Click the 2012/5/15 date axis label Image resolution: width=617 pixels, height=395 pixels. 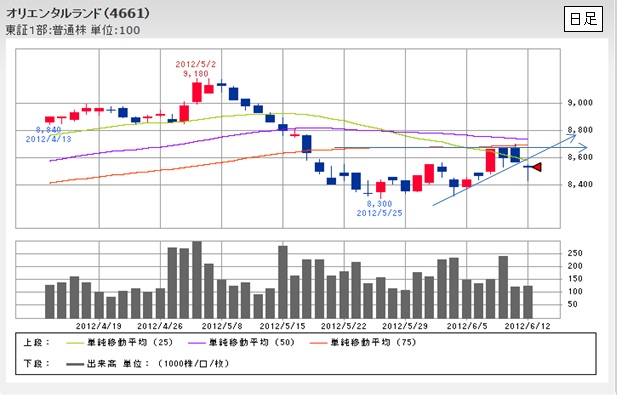[283, 326]
